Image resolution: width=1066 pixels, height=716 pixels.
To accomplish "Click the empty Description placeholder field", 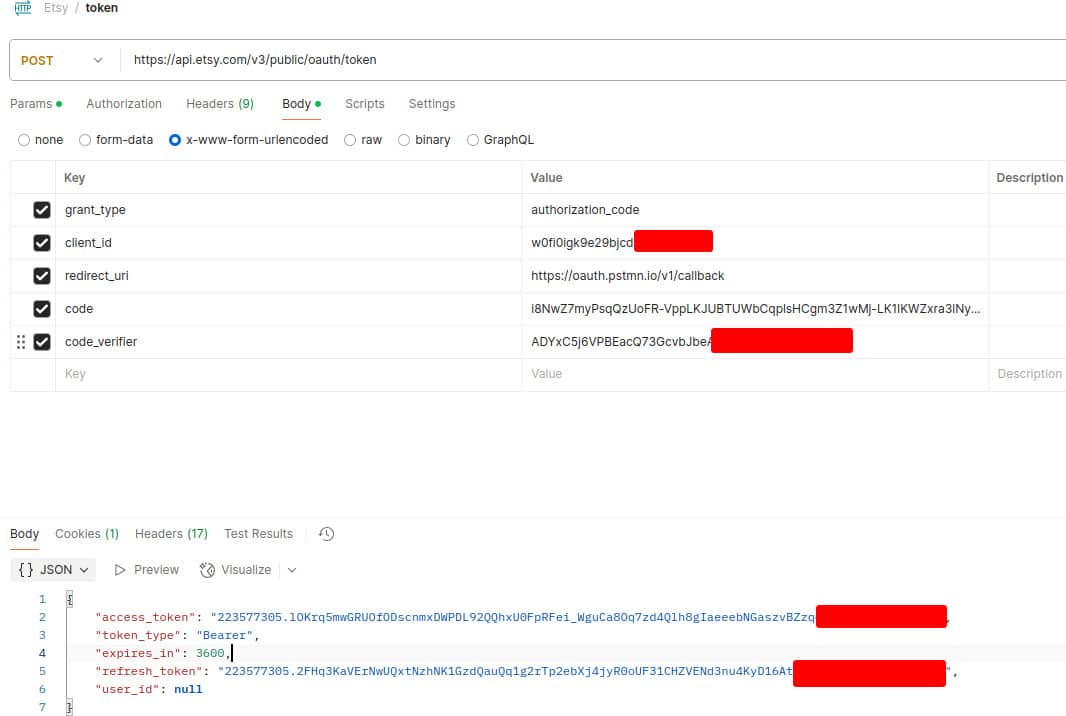I will [x=1027, y=375].
